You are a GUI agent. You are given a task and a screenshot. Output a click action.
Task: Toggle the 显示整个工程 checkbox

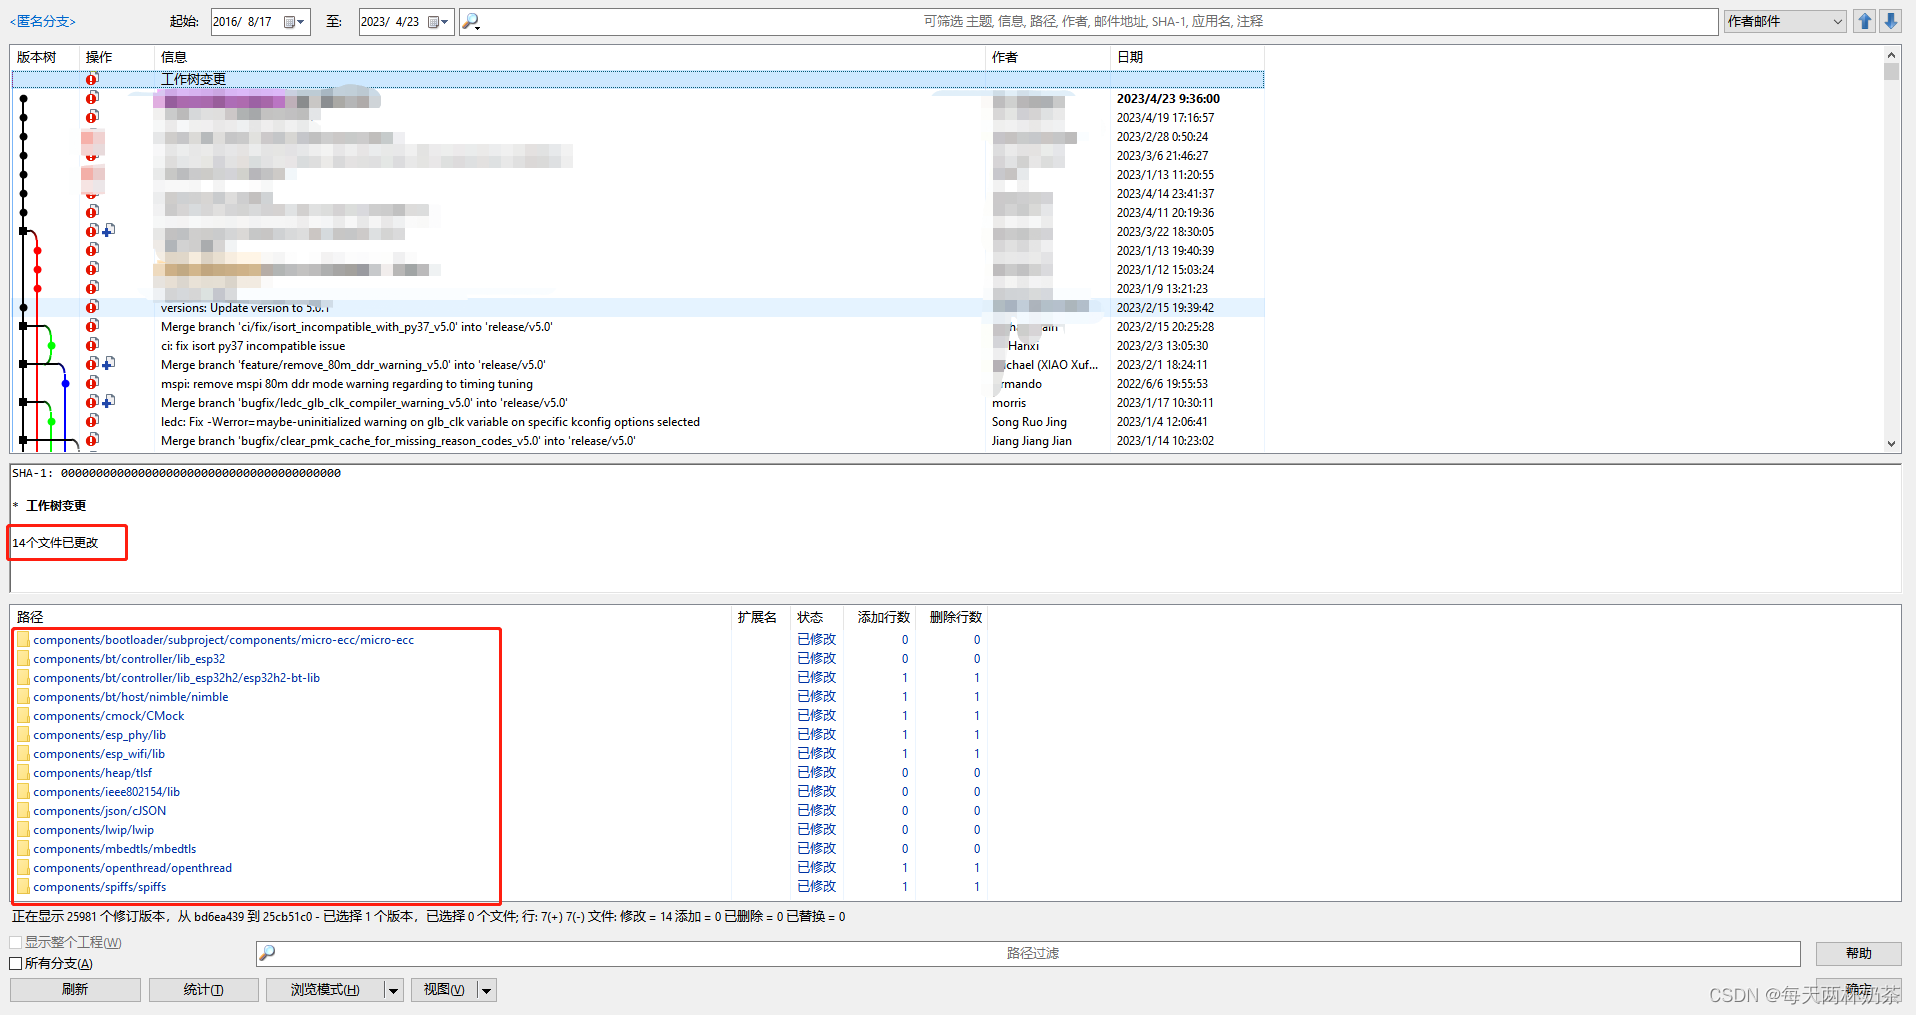[x=15, y=943]
